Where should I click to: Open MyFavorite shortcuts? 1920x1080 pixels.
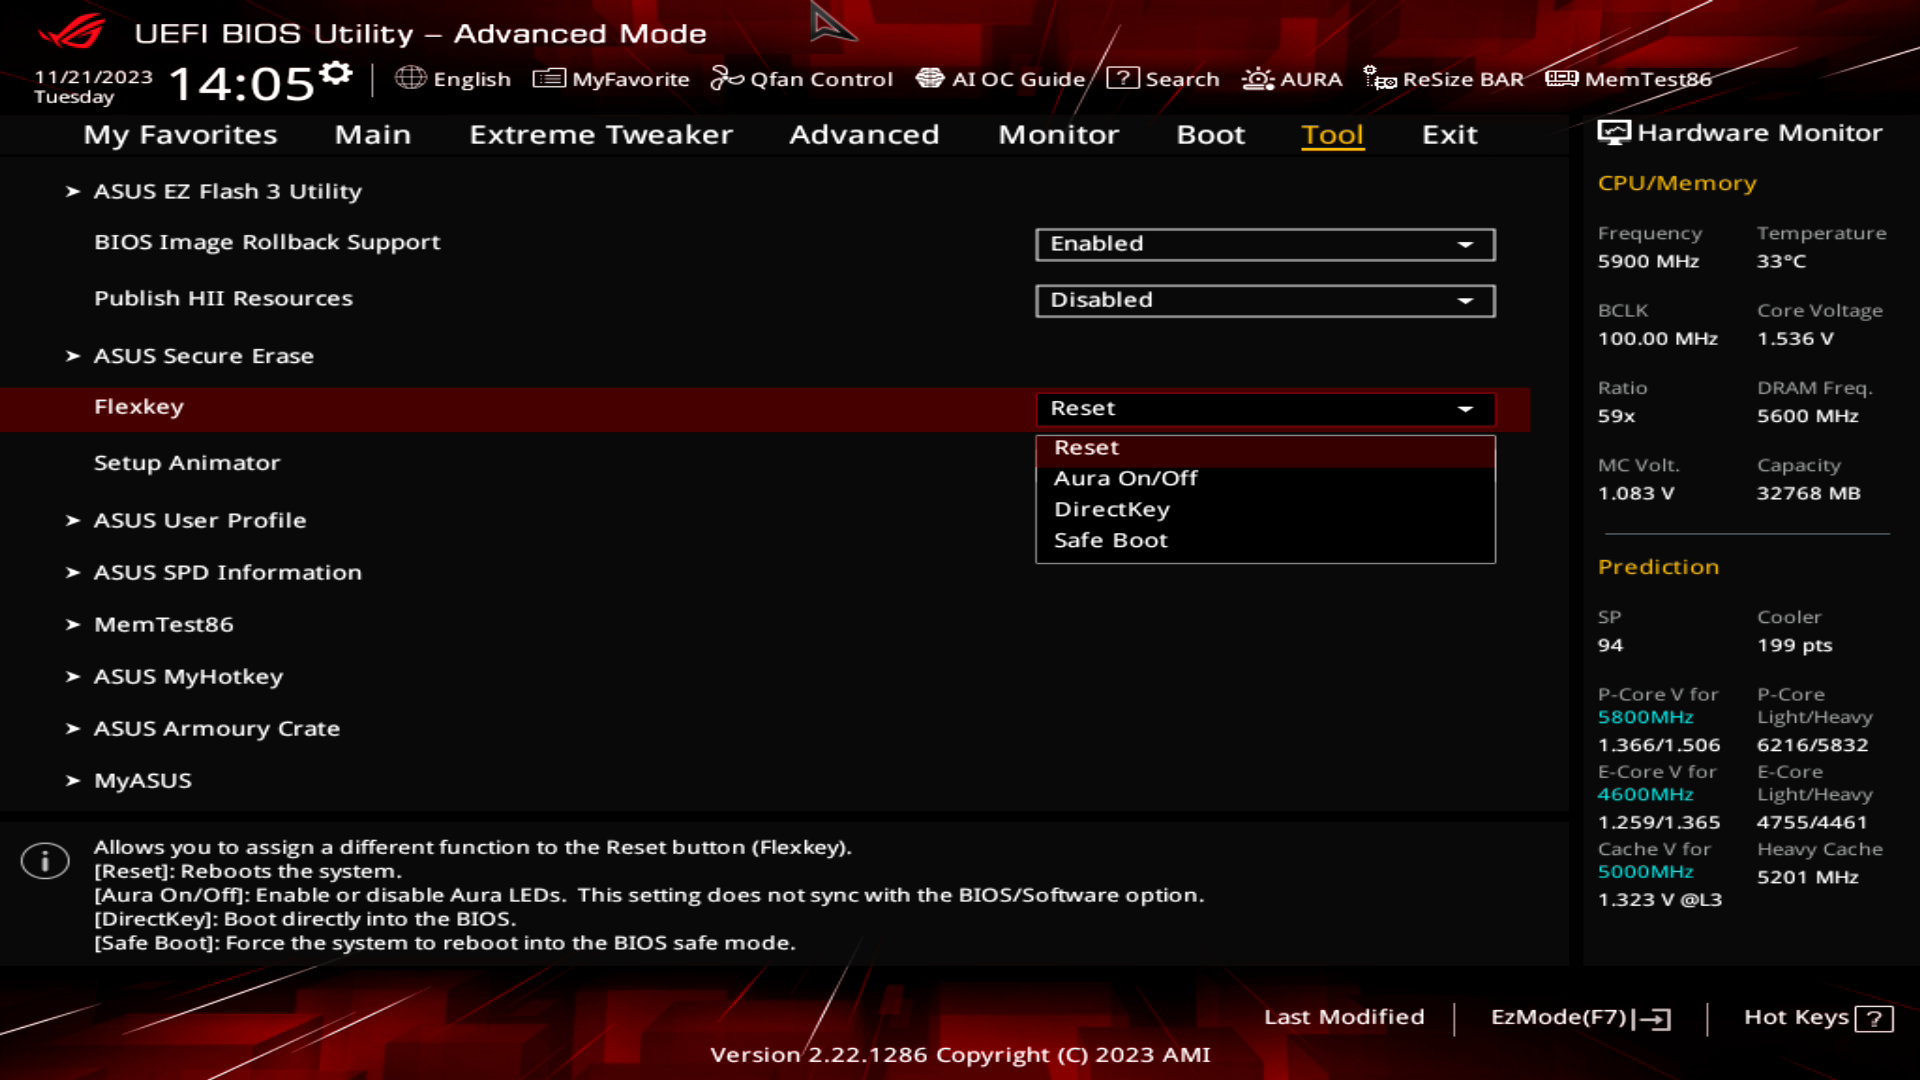(611, 79)
